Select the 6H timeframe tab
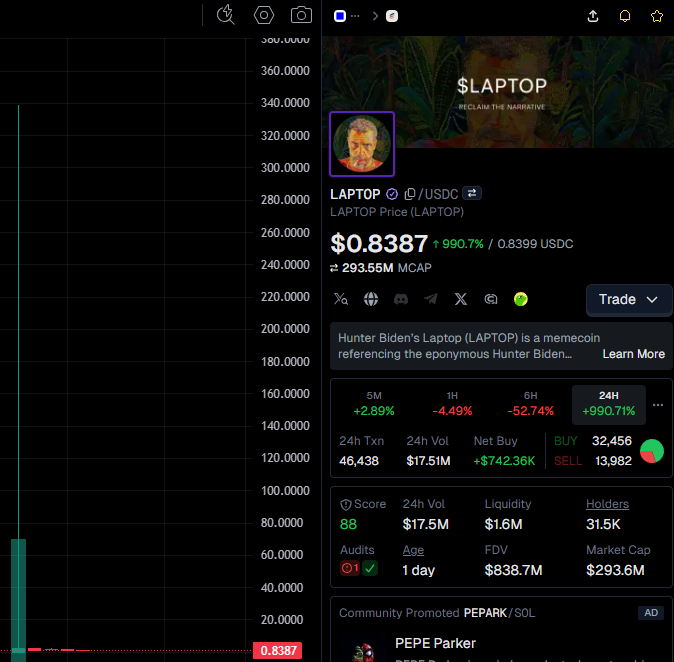Screen dimensions: 674x662 pos(530,404)
